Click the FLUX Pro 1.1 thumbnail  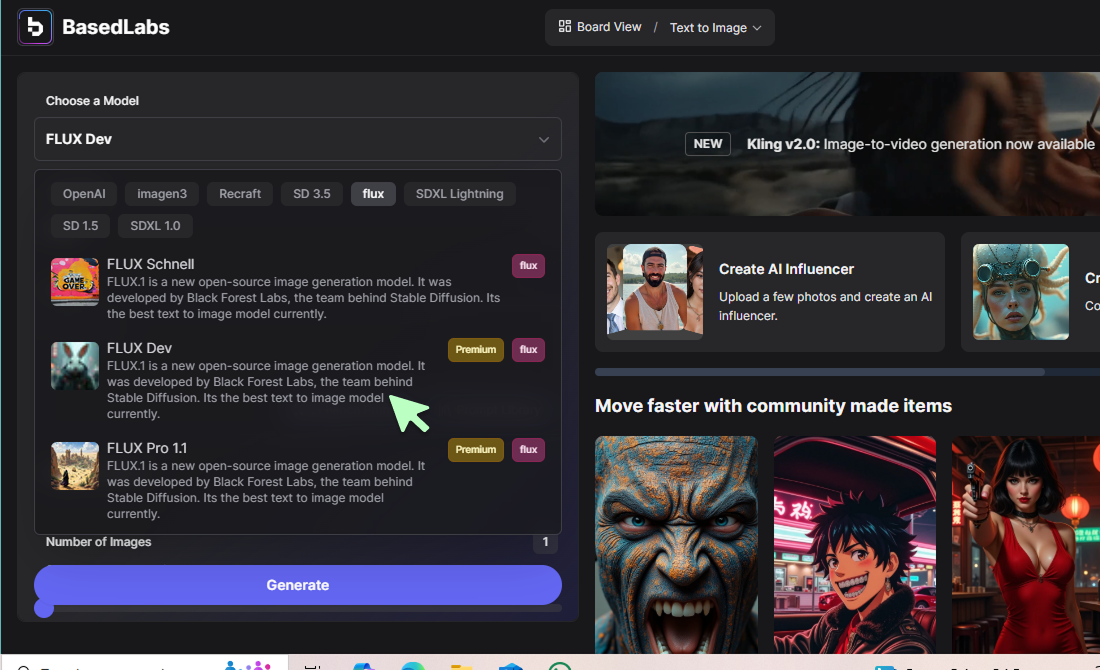75,466
